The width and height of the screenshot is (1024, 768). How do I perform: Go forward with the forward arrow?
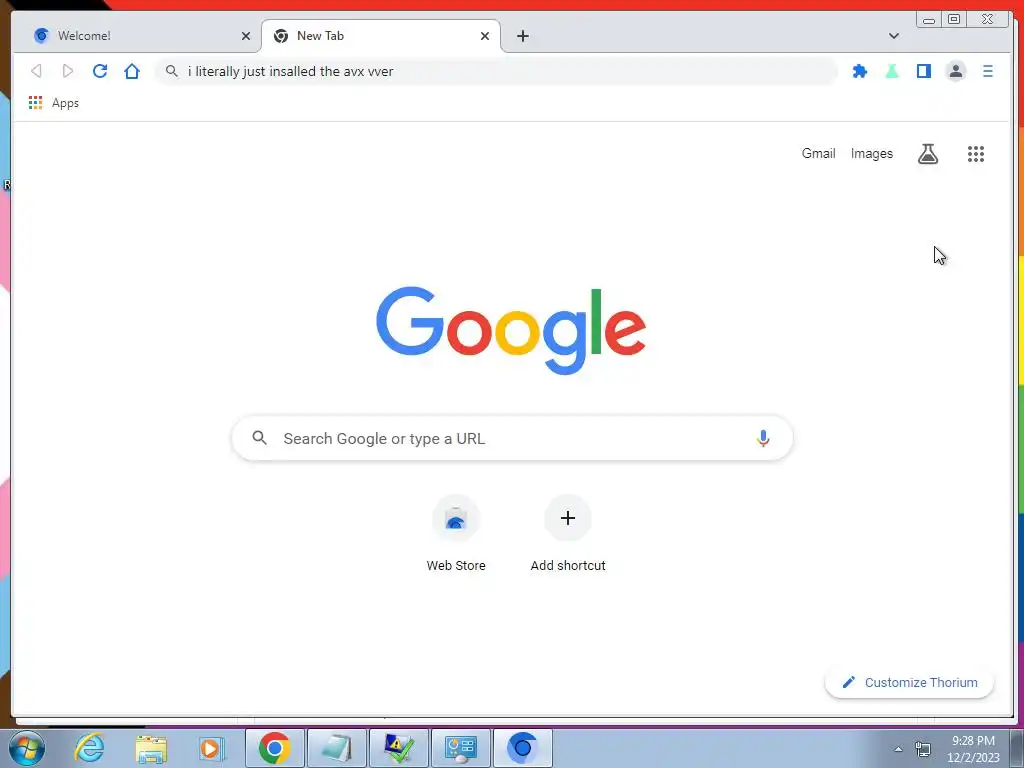click(68, 71)
